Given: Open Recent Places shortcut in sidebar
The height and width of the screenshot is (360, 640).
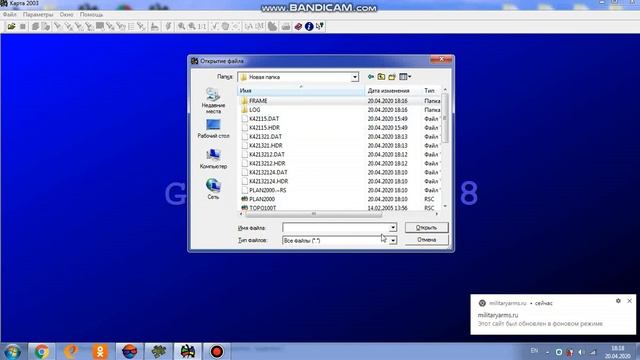Looking at the screenshot, I should [x=213, y=100].
